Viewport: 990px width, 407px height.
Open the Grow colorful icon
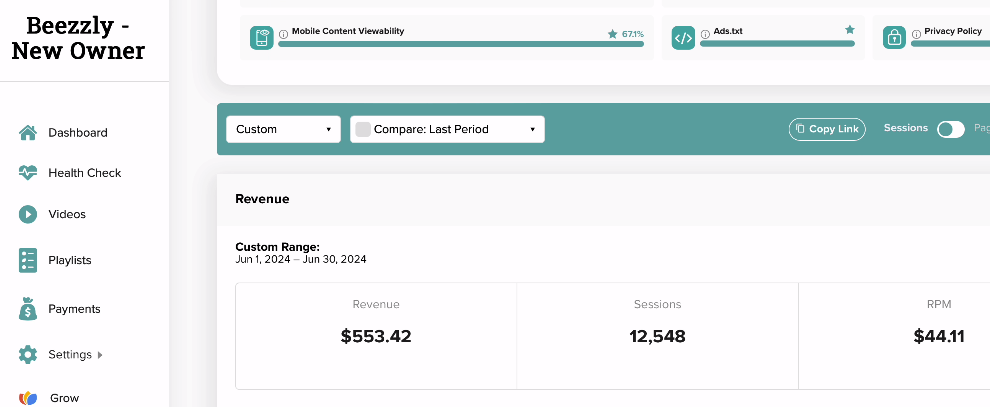[28, 398]
